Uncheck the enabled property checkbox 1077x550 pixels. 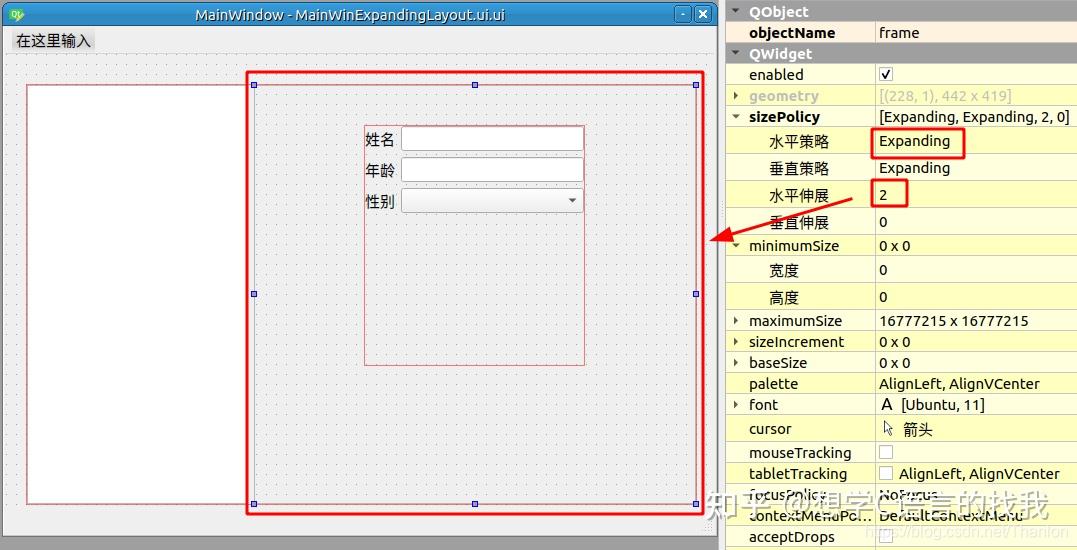886,75
